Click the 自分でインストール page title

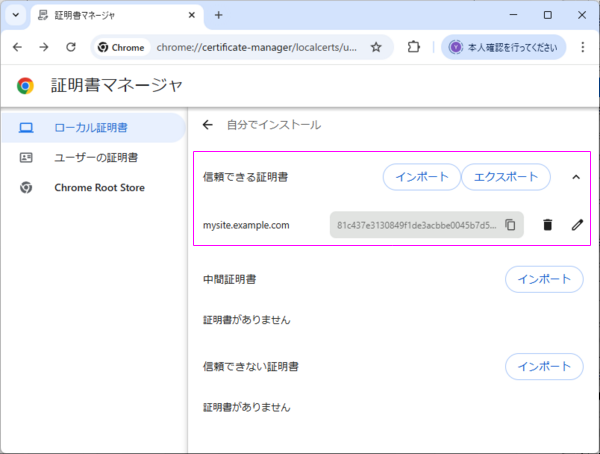pos(274,125)
